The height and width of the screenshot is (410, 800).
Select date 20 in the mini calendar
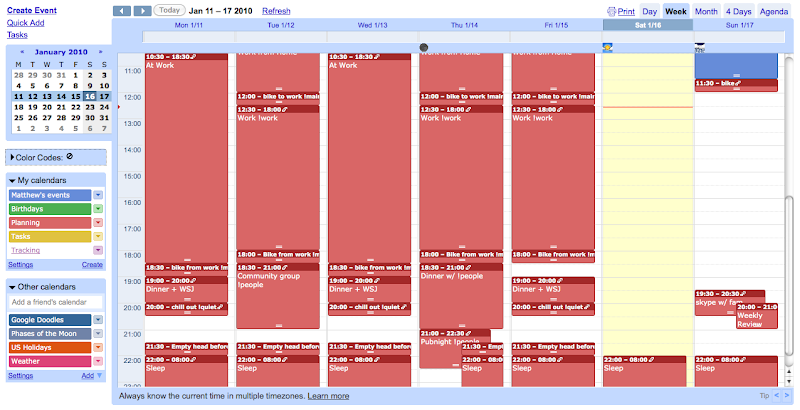click(x=47, y=107)
